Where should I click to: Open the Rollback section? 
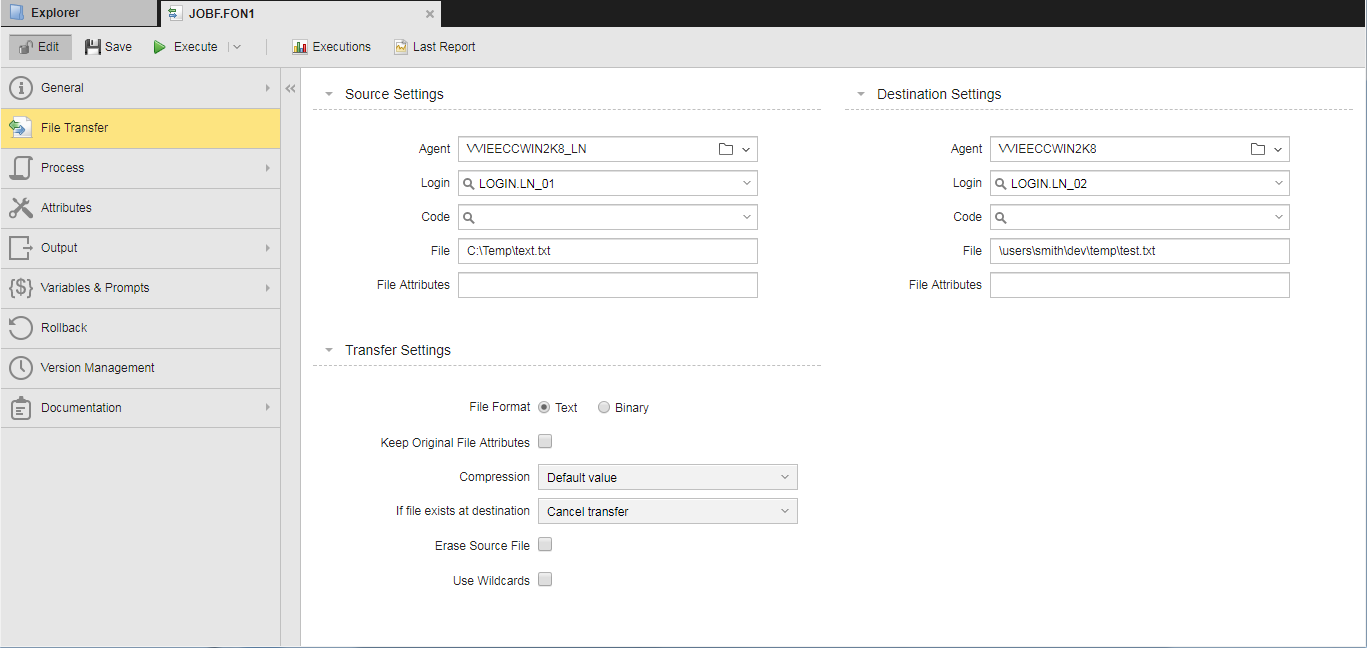click(140, 328)
